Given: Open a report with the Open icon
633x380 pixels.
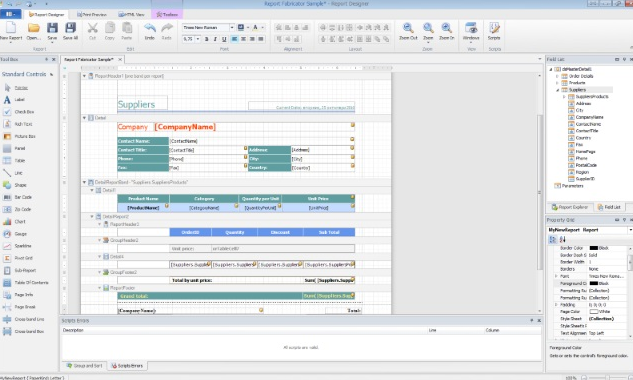Looking at the screenshot, I should tap(34, 27).
